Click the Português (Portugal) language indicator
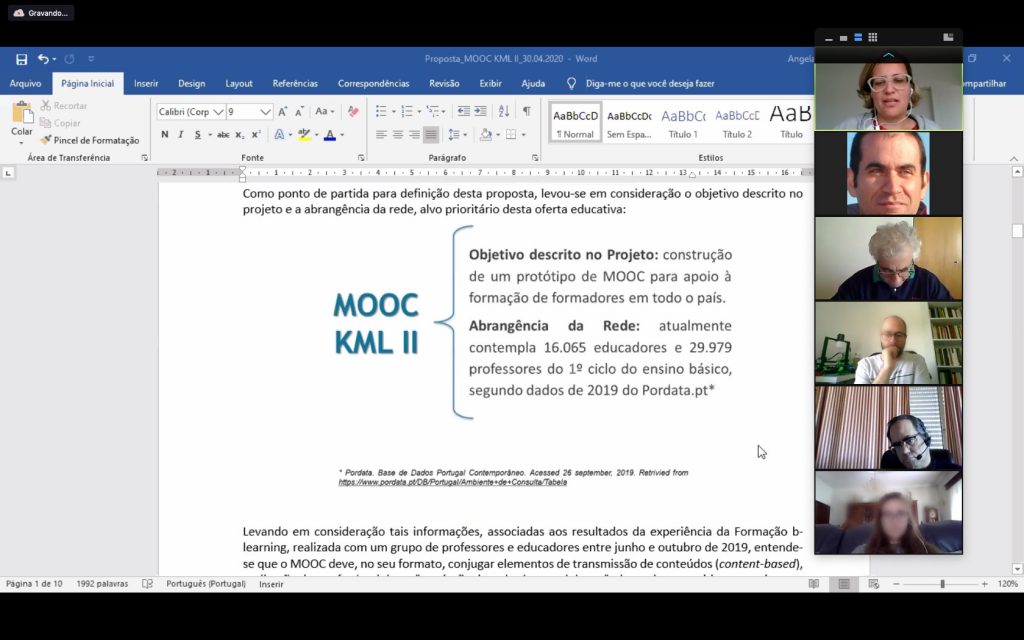The image size is (1024, 640). [206, 584]
